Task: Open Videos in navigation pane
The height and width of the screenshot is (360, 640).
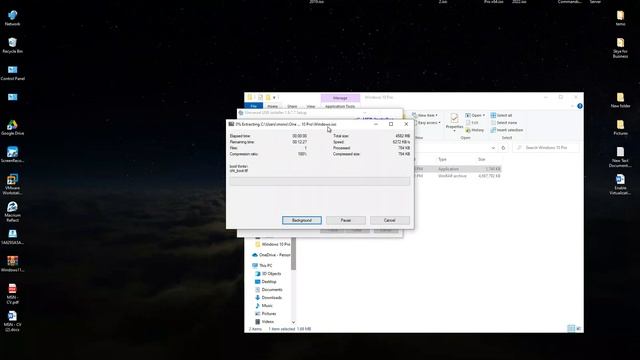Action: [x=264, y=321]
